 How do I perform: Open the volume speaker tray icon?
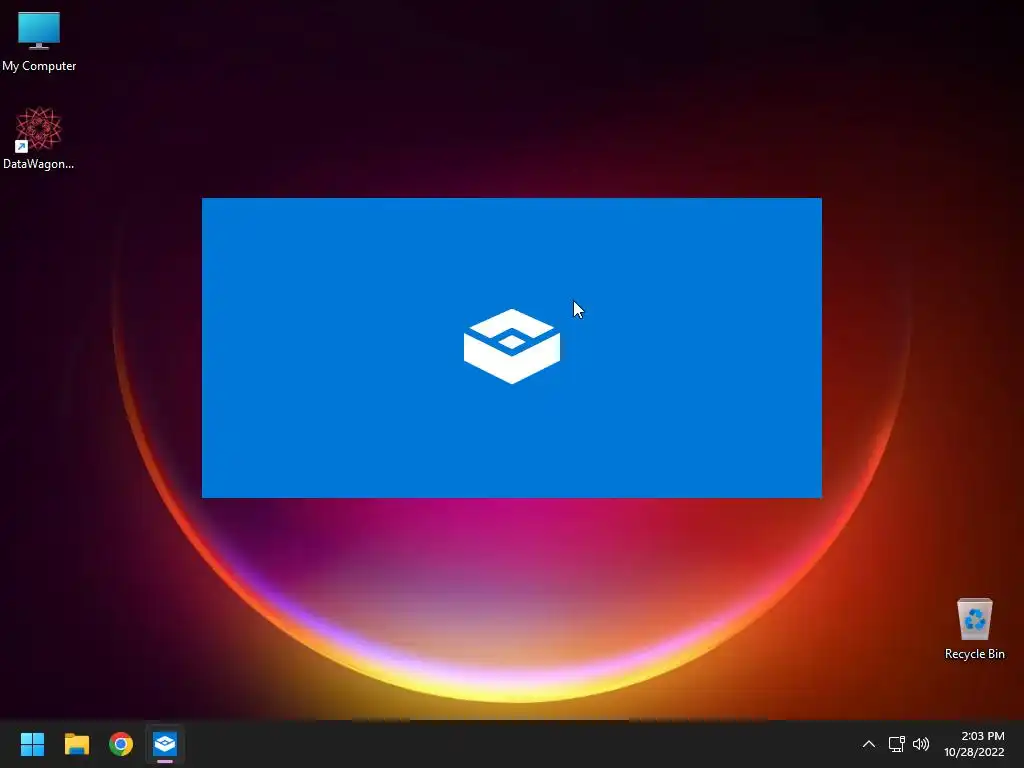(921, 744)
